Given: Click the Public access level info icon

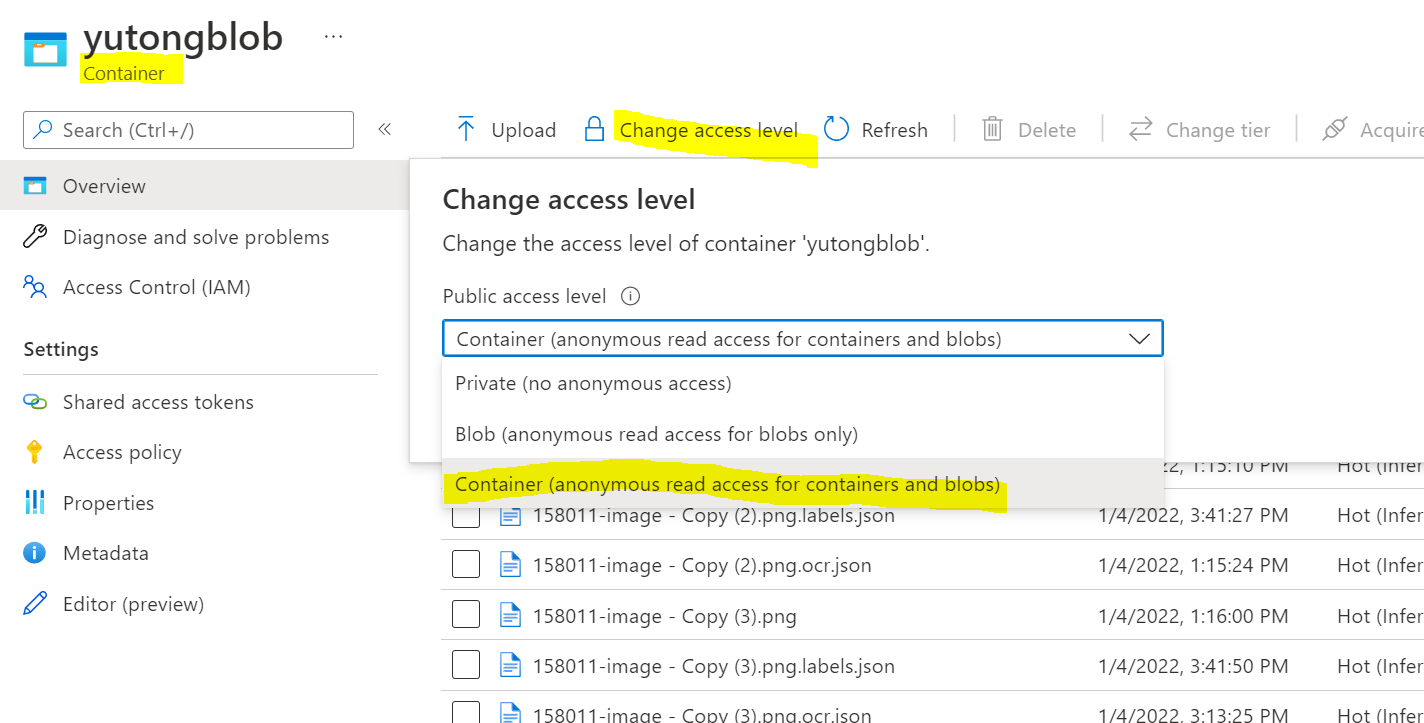Looking at the screenshot, I should coord(630,296).
